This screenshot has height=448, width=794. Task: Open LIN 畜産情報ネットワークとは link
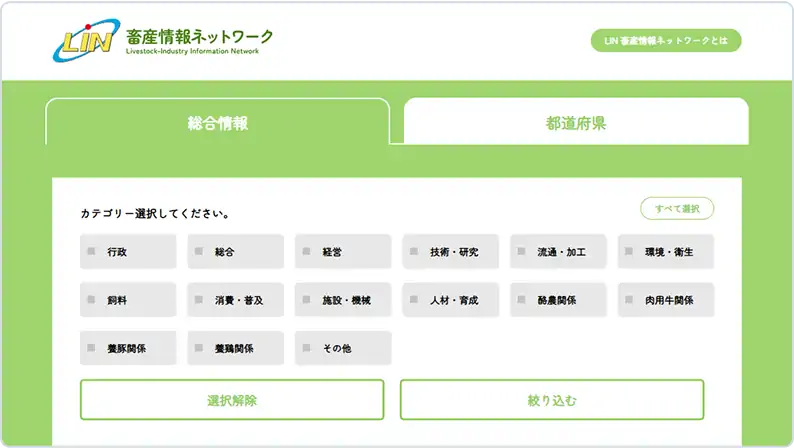click(x=666, y=41)
